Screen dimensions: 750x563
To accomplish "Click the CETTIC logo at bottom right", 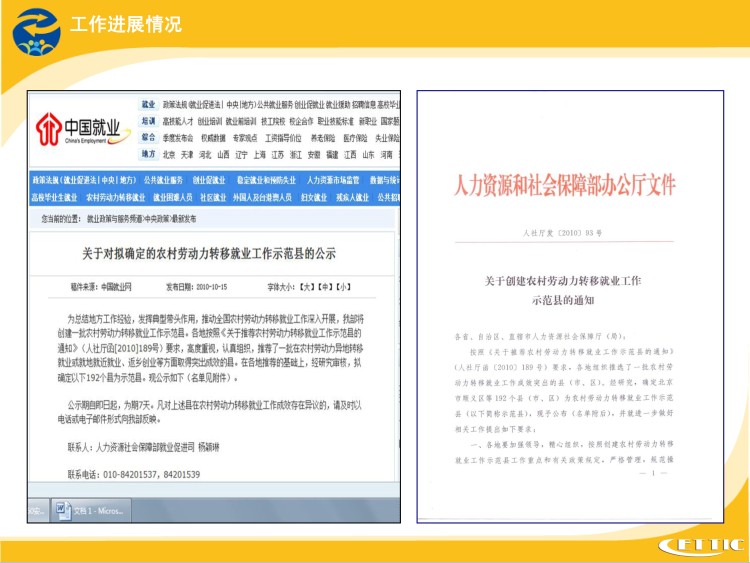I will pos(699,544).
